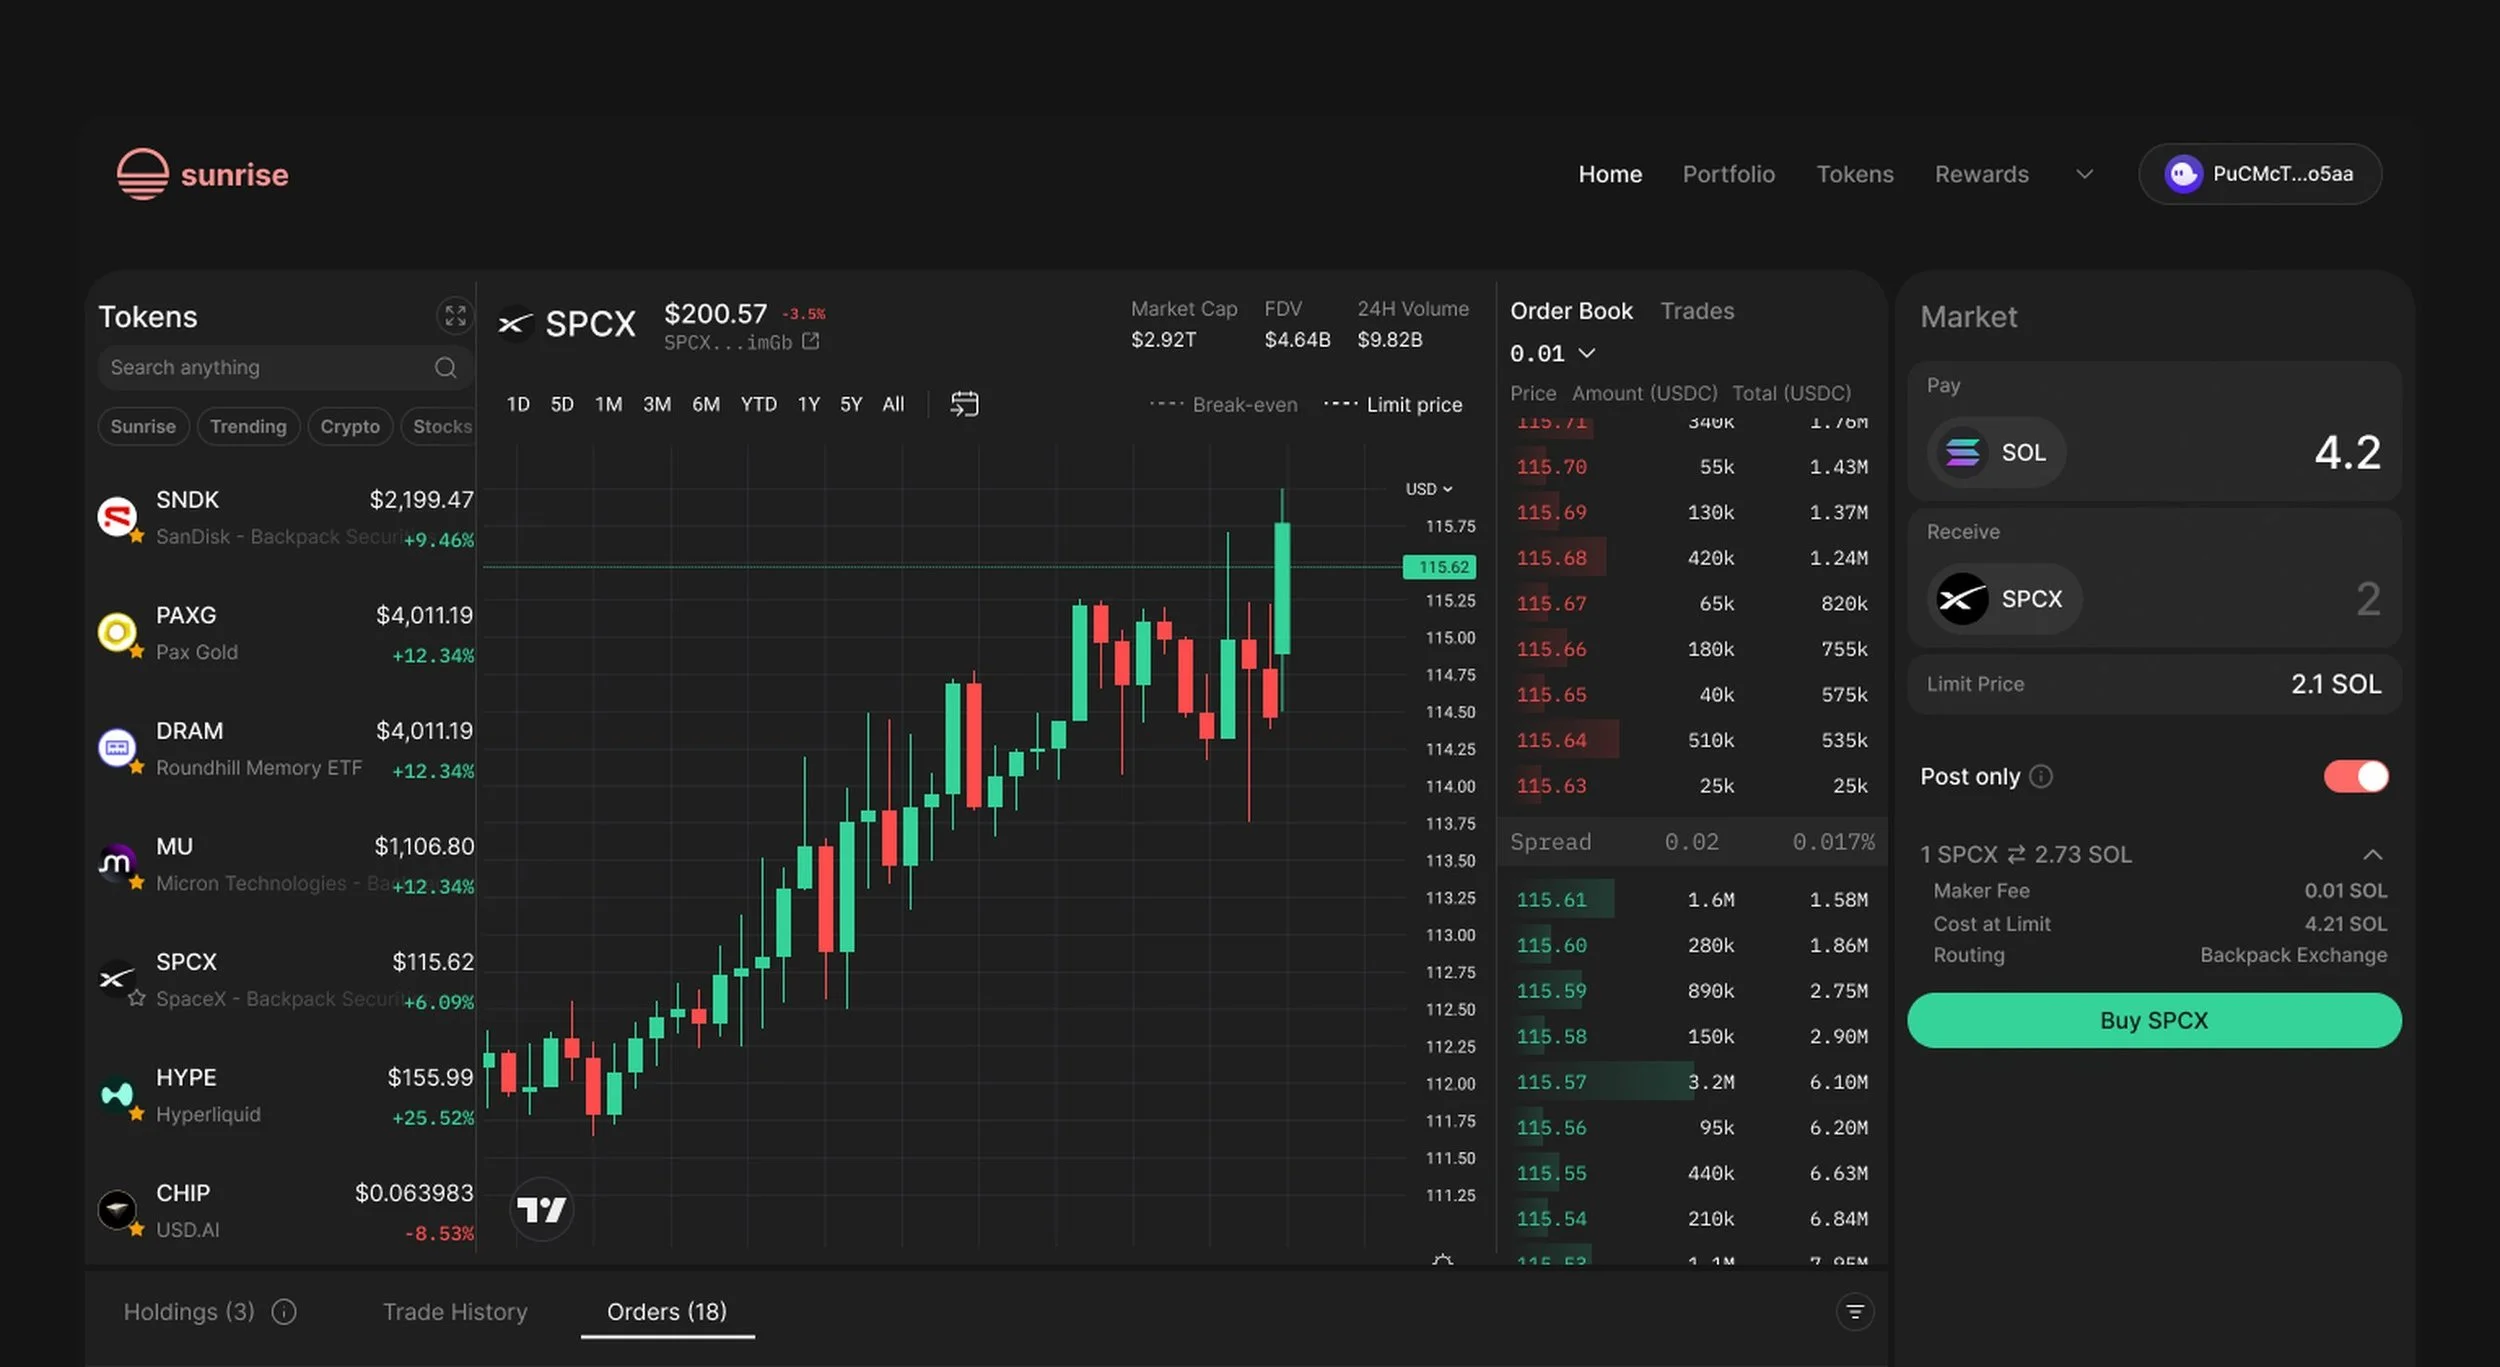This screenshot has height=1367, width=2500.
Task: Show the Post only info tooltip
Action: pos(2041,777)
